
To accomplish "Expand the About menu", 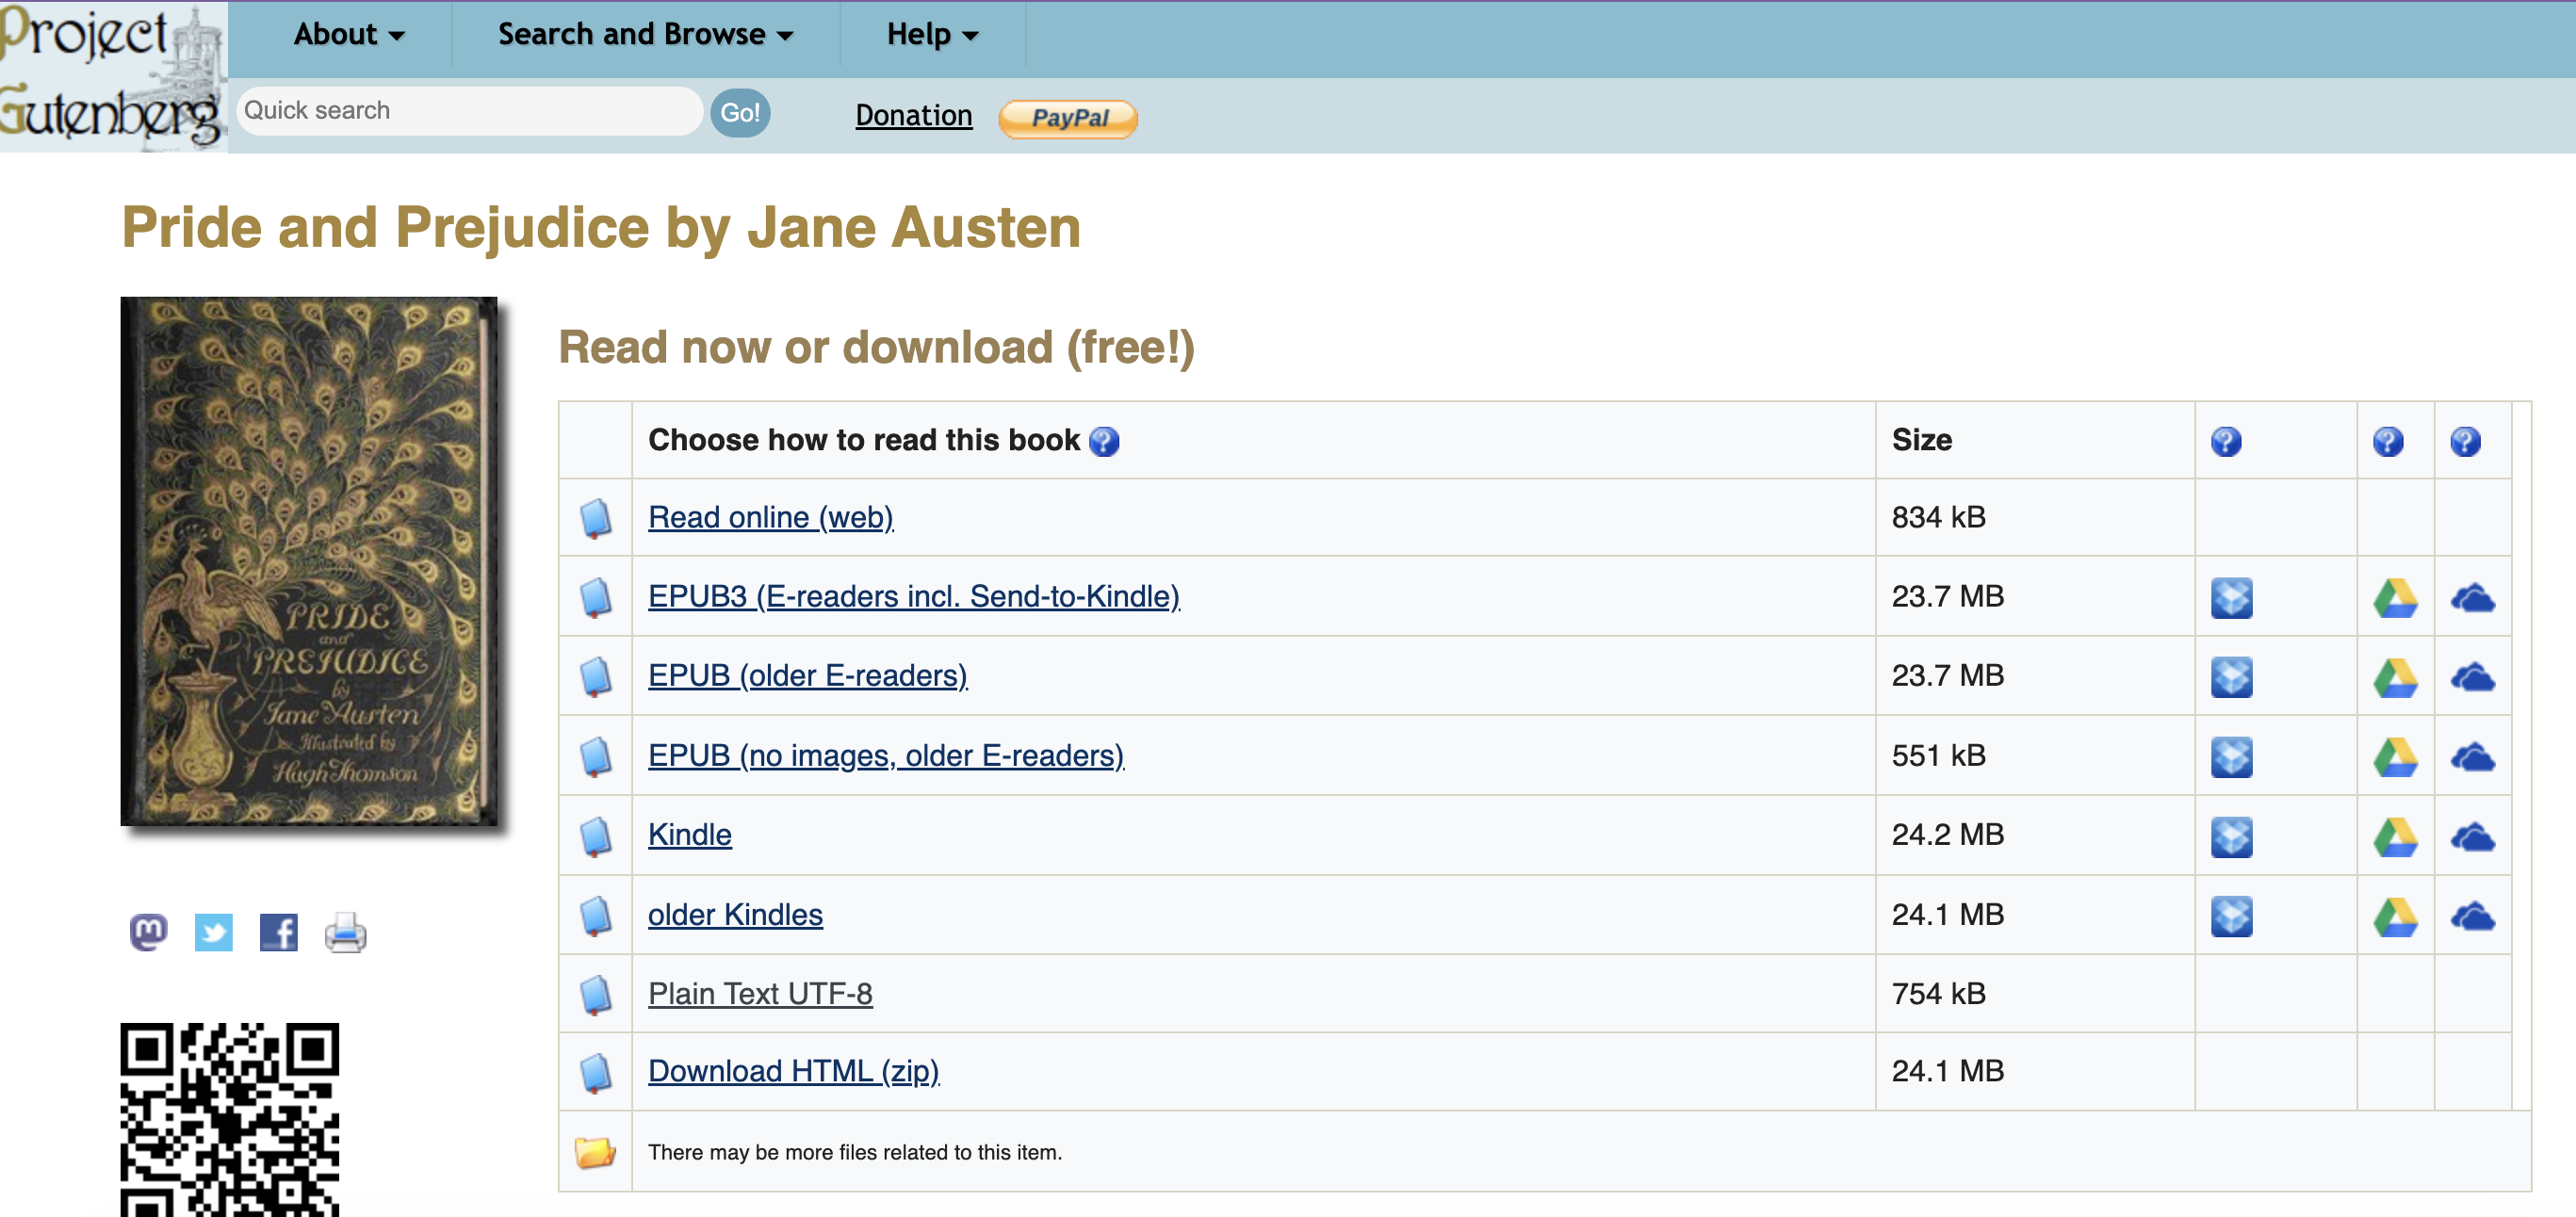I will [x=348, y=35].
